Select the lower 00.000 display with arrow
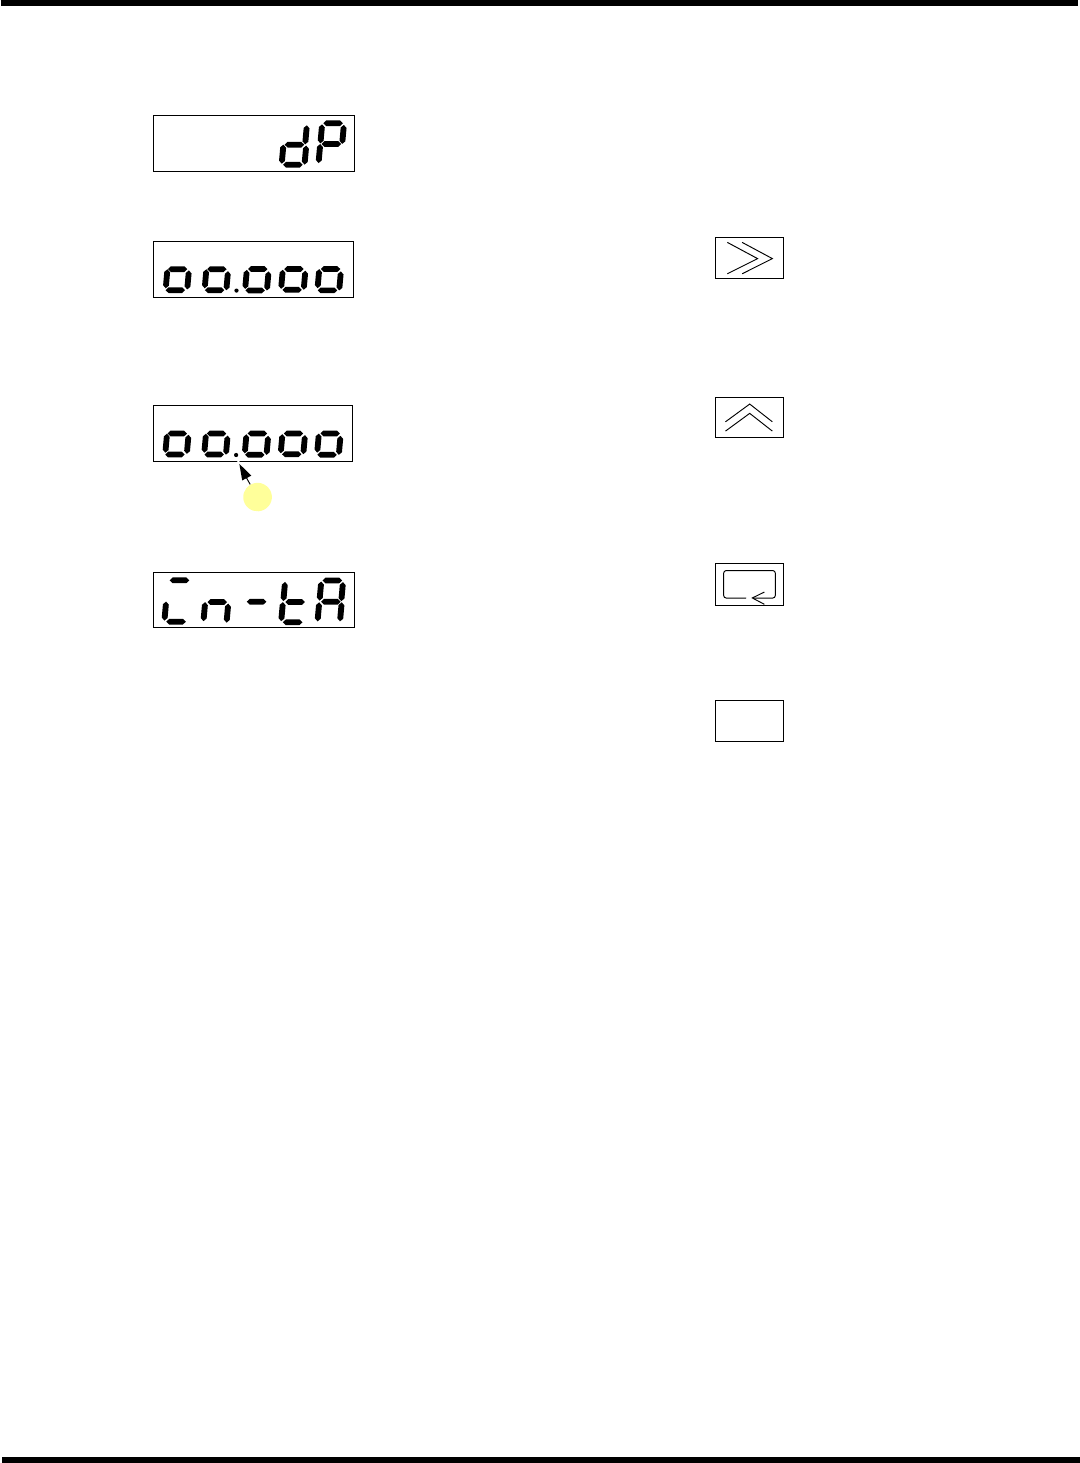This screenshot has height=1463, width=1080. (253, 433)
